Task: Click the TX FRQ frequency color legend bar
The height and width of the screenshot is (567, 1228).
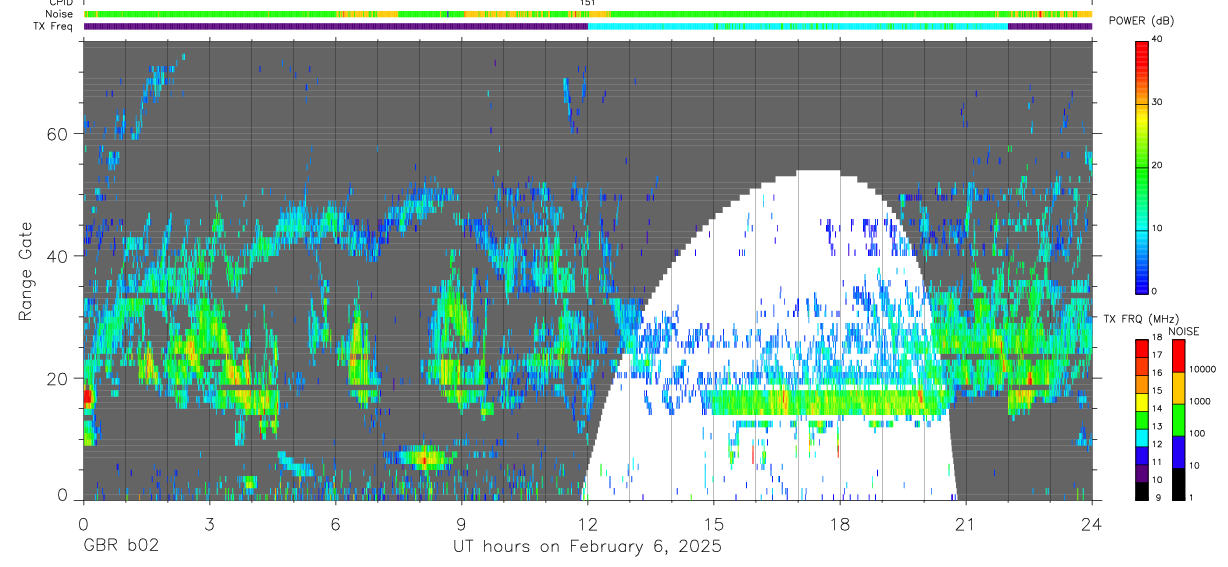Action: click(1141, 419)
